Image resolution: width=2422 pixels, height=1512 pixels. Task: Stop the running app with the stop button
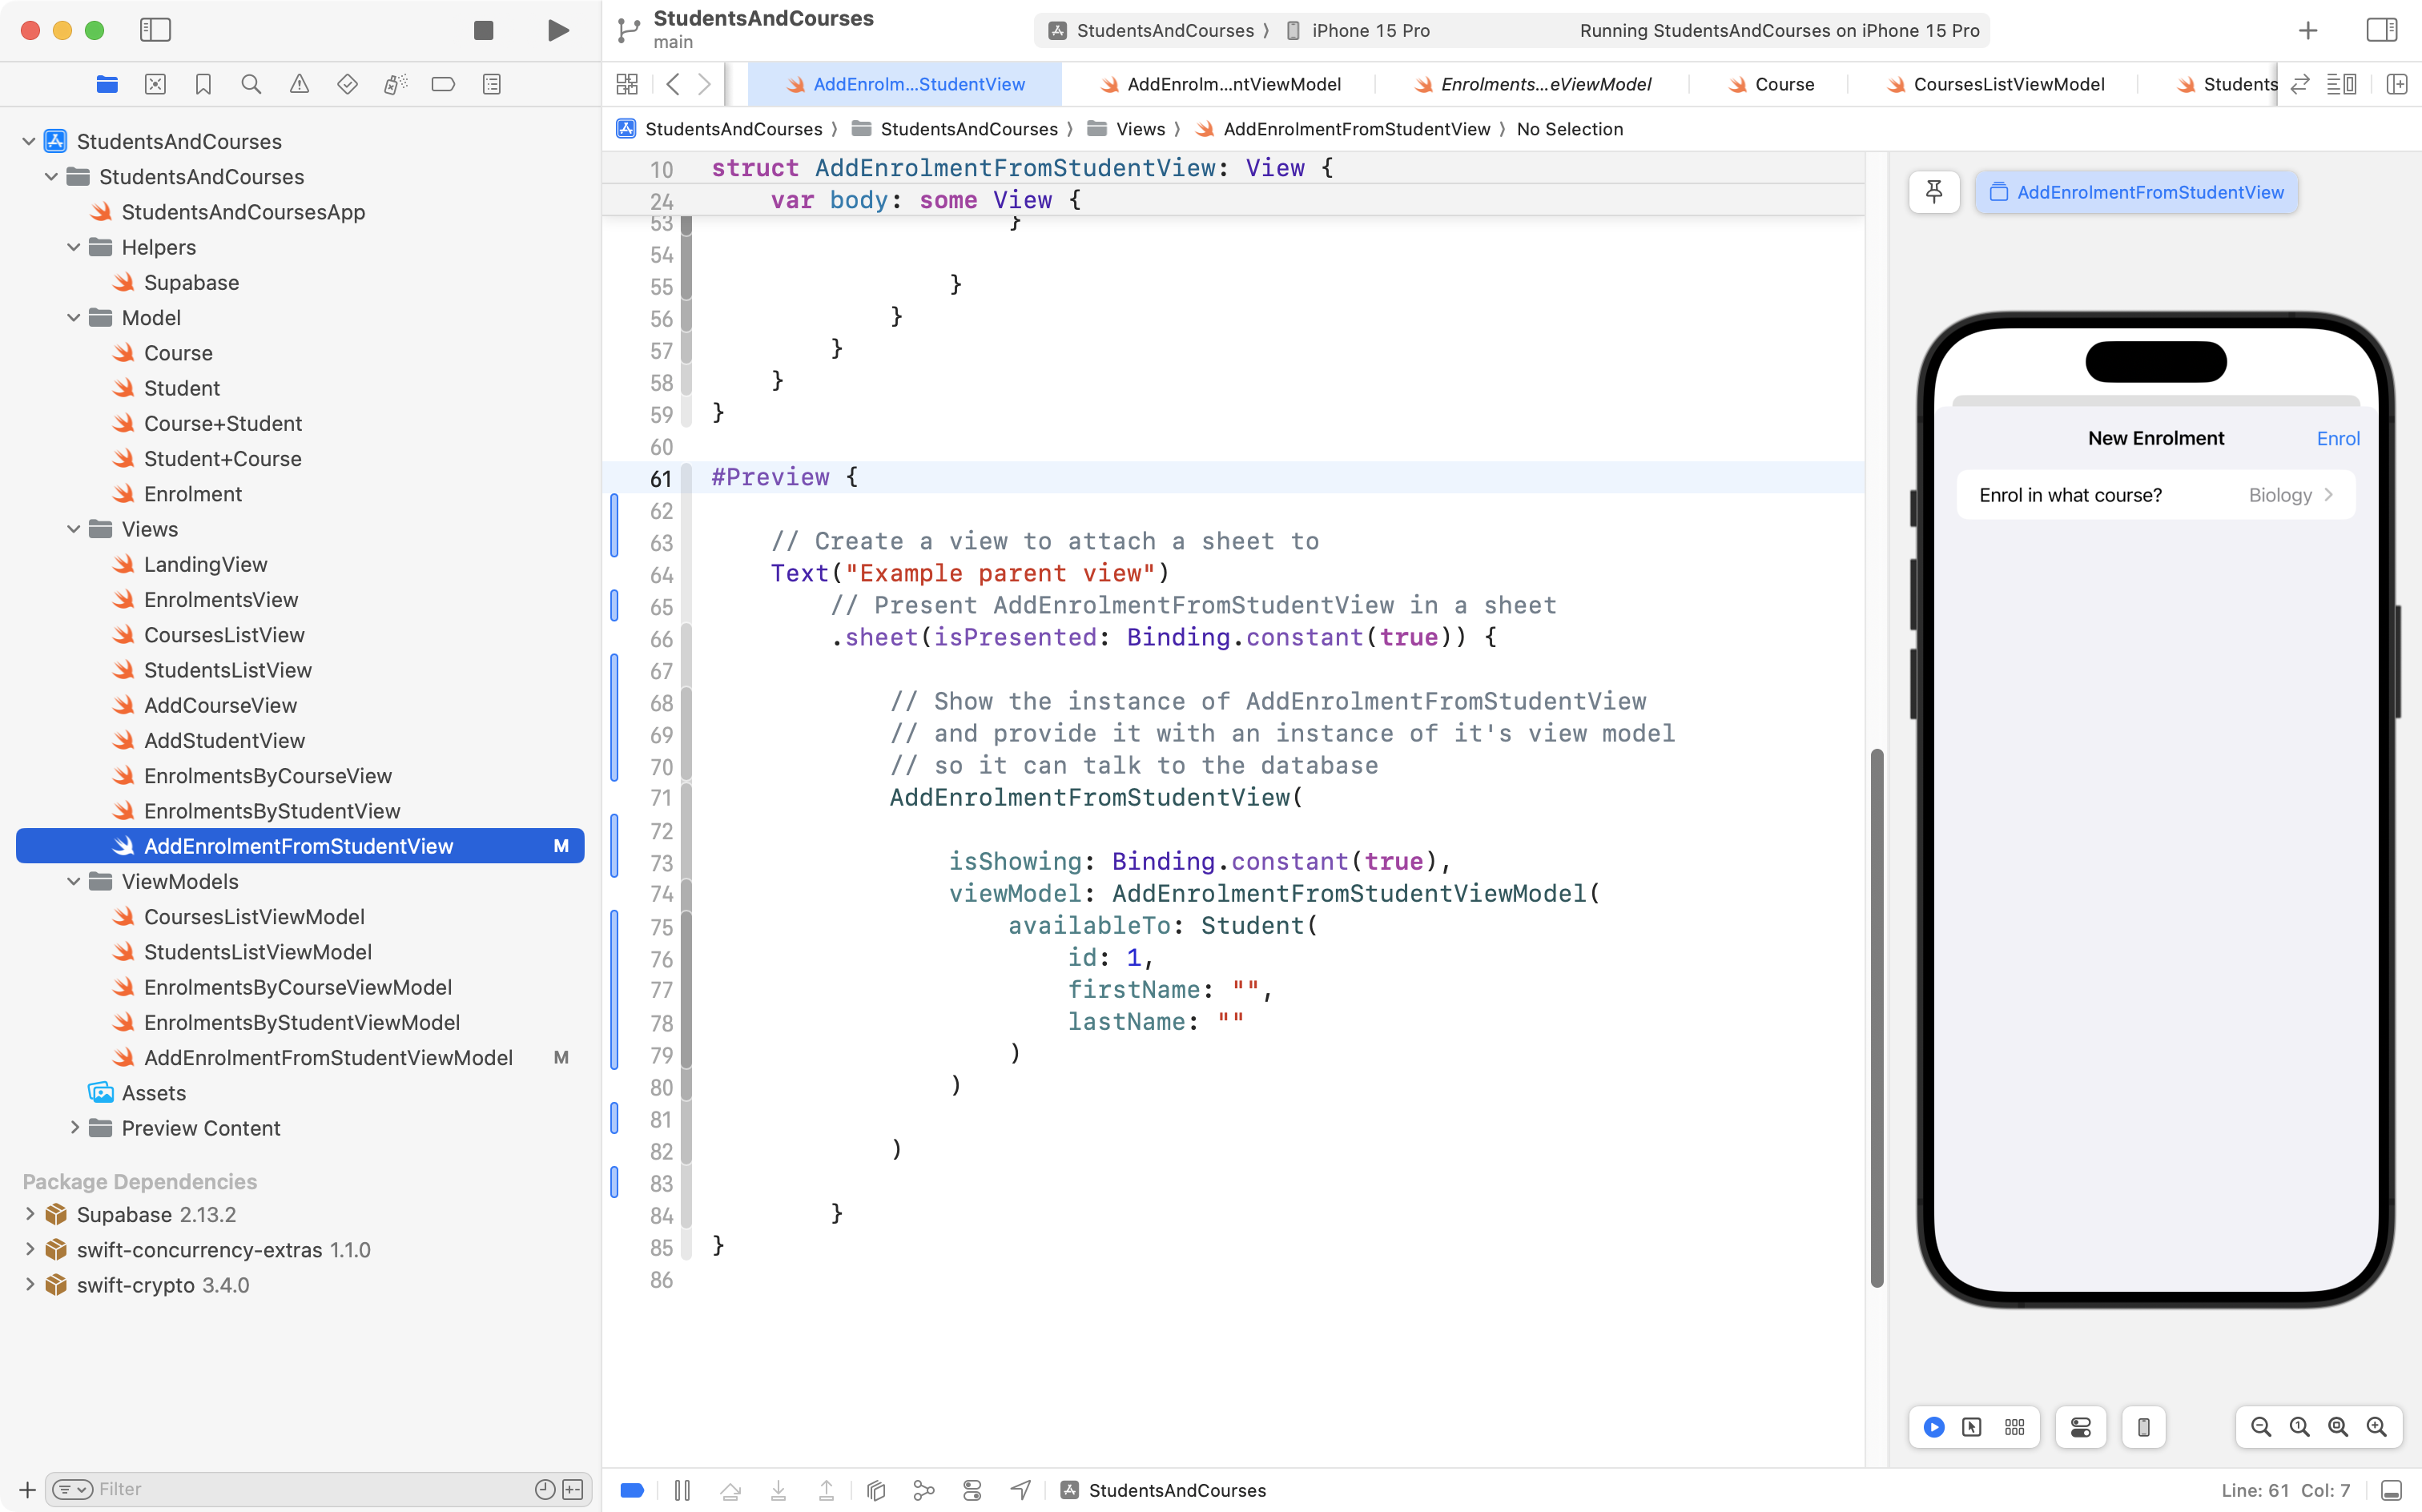(483, 30)
